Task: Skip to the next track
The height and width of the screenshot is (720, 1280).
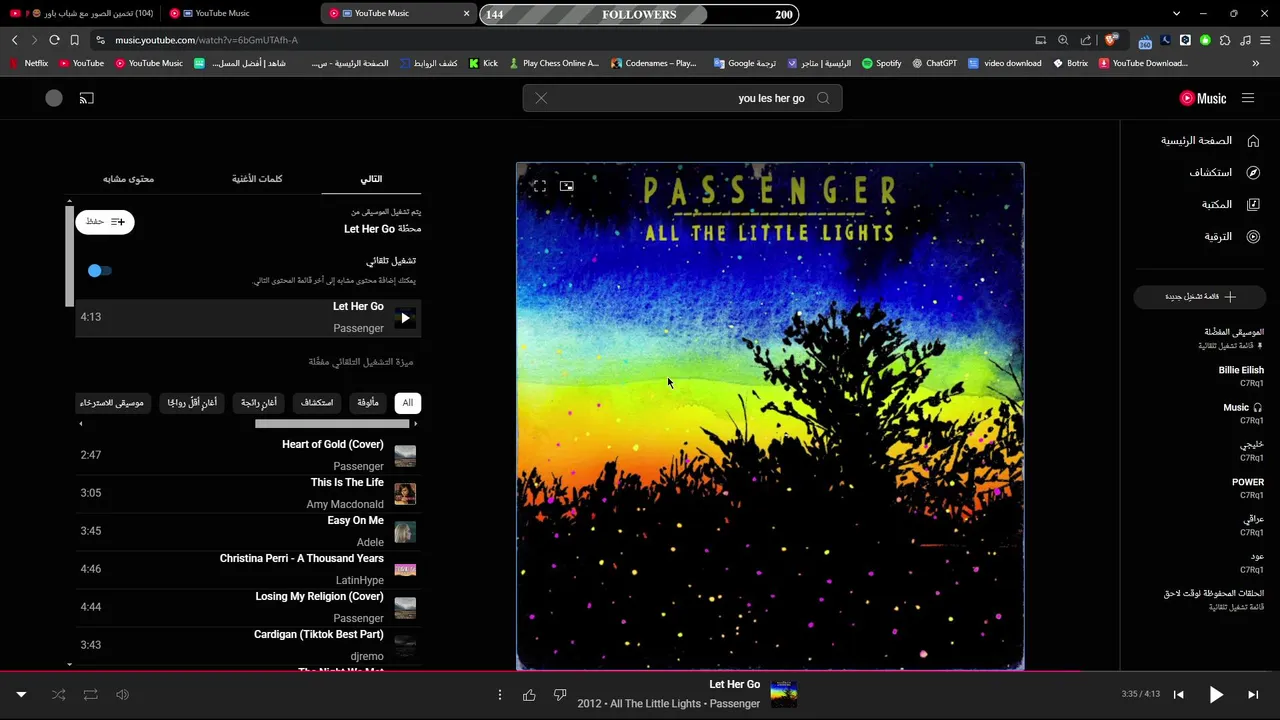Action: click(1253, 695)
